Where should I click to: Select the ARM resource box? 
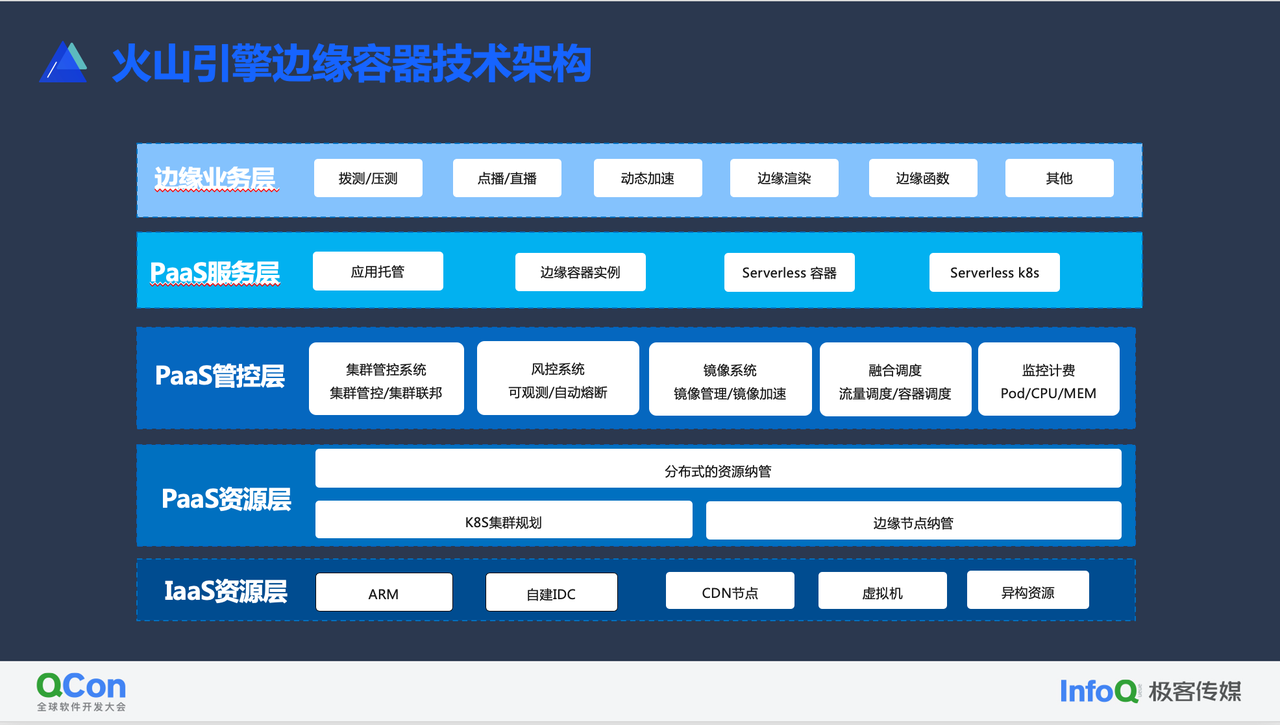[384, 592]
